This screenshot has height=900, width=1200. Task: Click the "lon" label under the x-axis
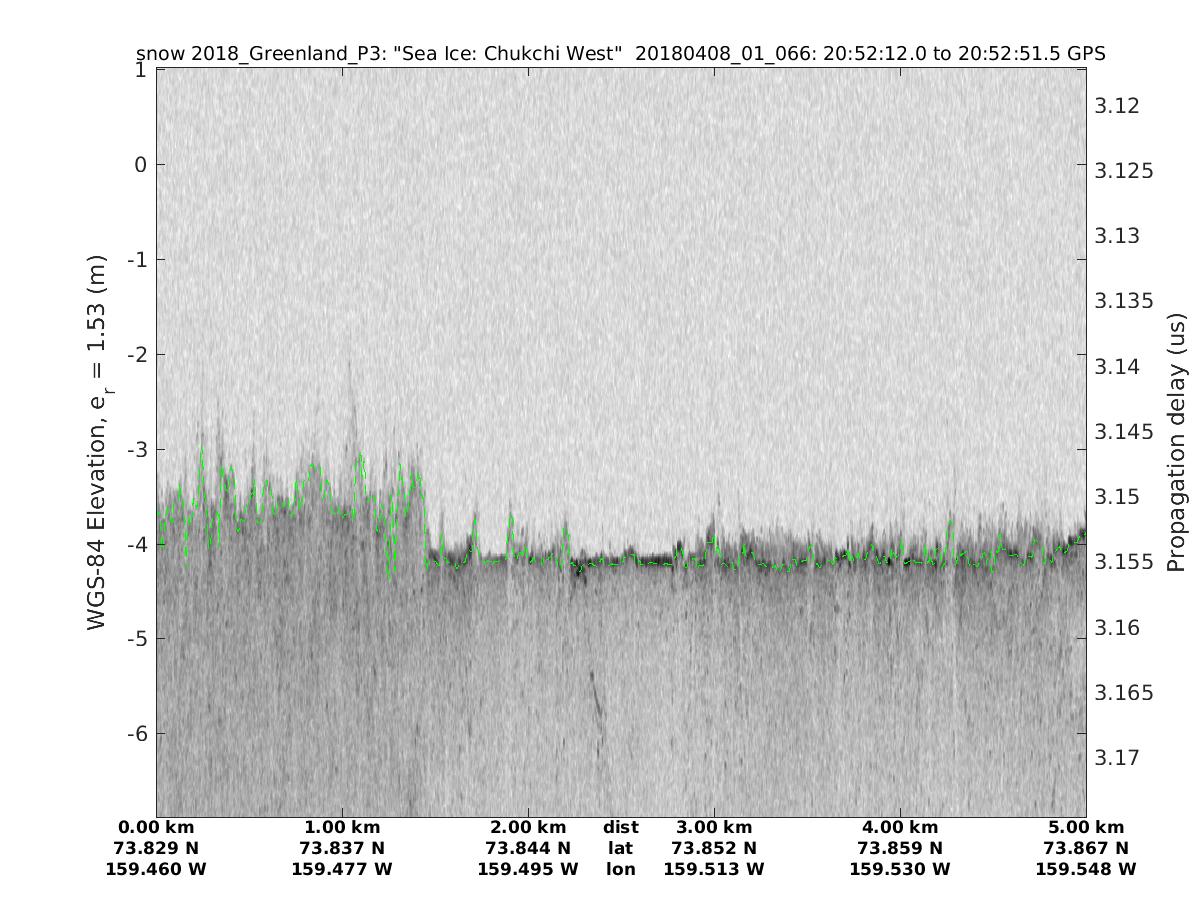click(621, 869)
